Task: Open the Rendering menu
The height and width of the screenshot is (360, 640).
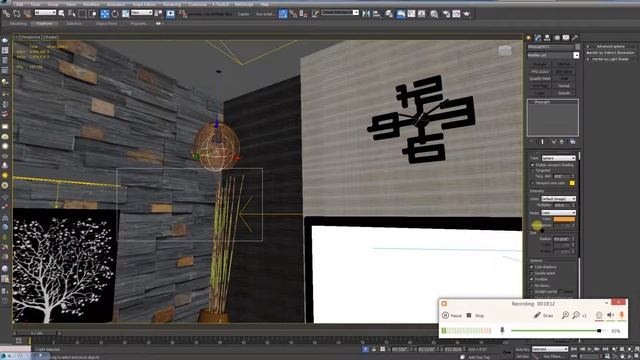Action: click(172, 4)
